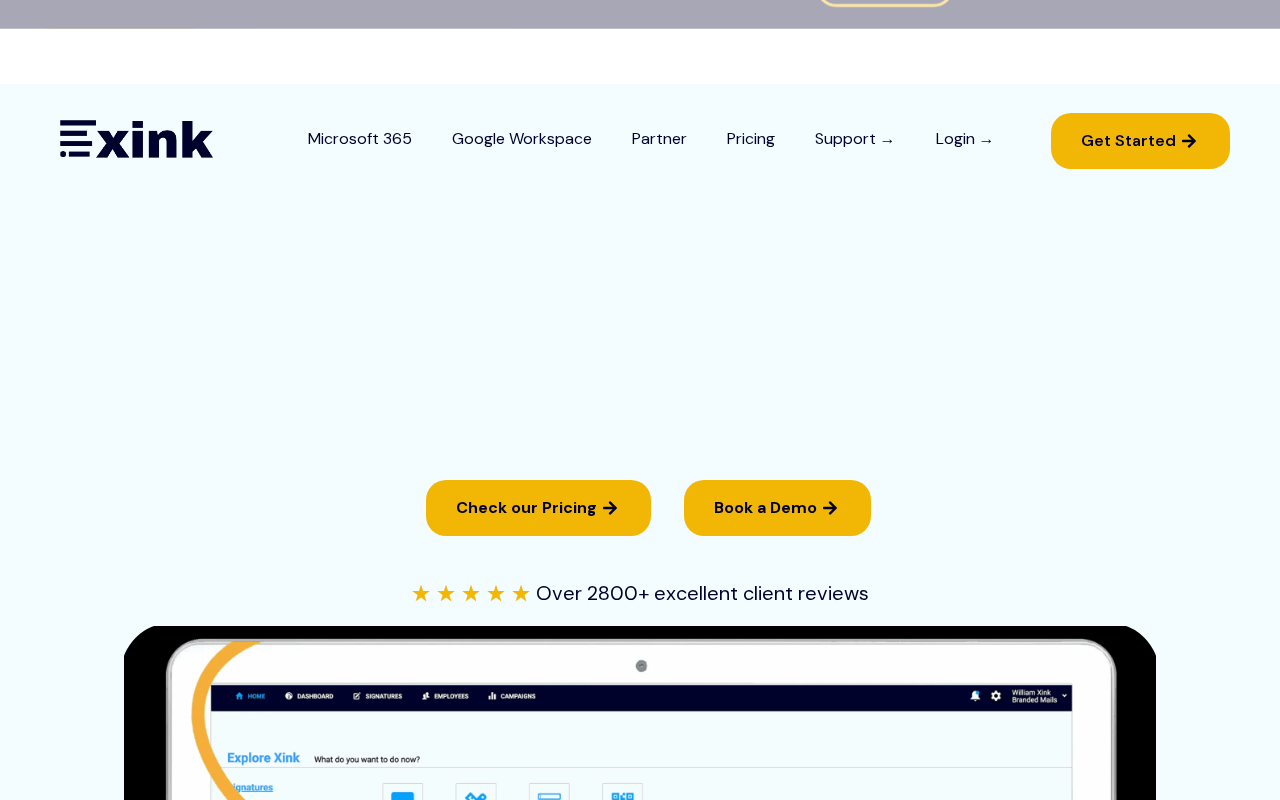Book a Demo
1280x800 pixels.
click(777, 508)
